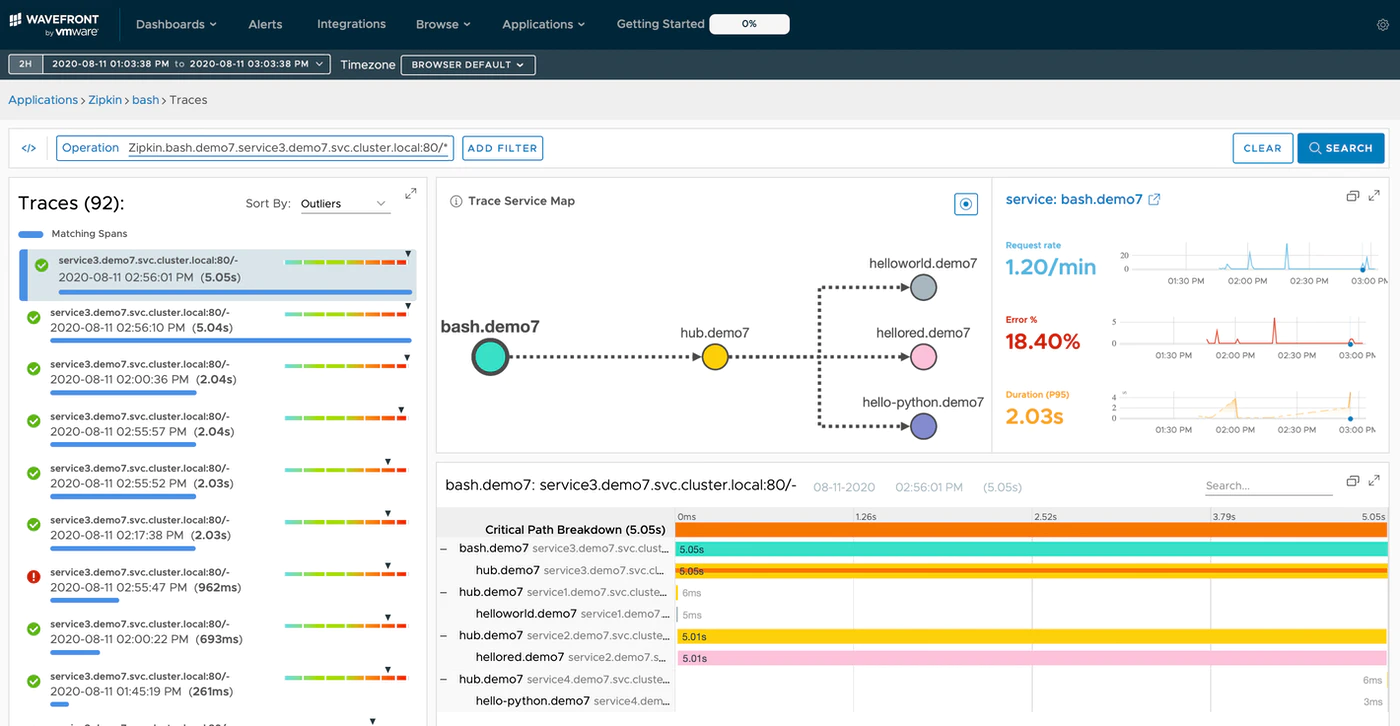Screen dimensions: 1400x726
Task: Open bash.demo7 service external link icon
Action: click(1154, 199)
